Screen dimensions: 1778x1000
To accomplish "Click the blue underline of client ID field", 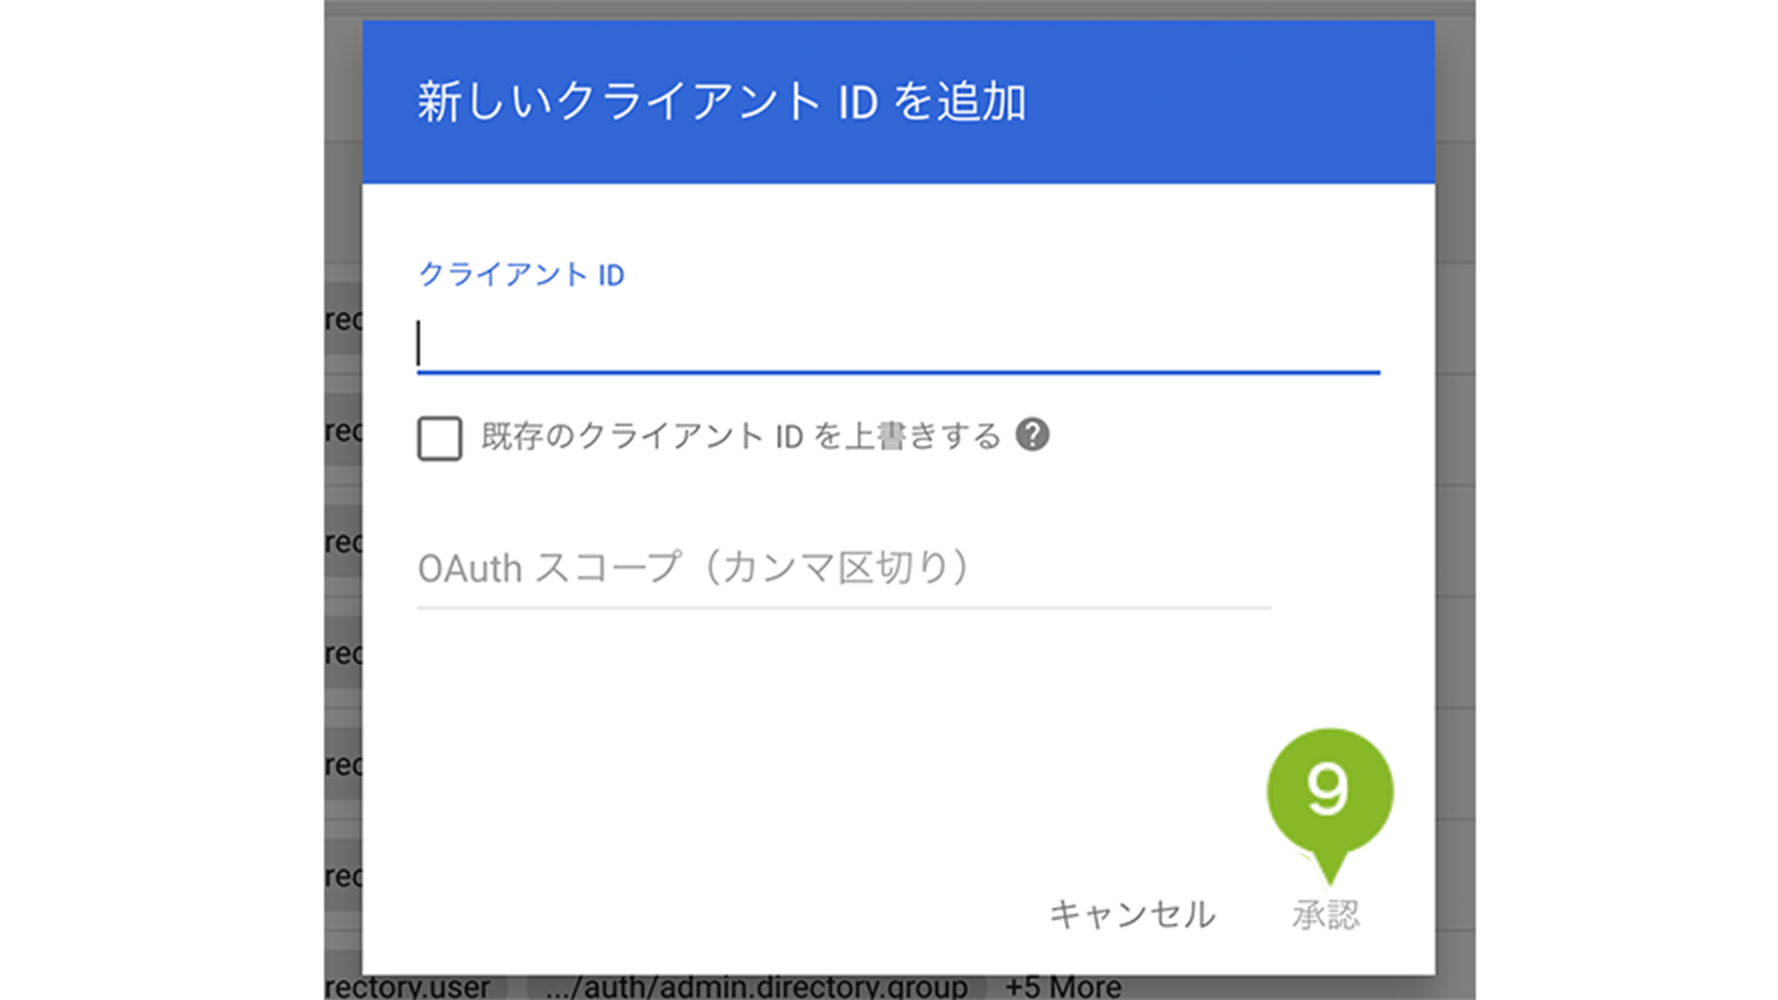I will [x=897, y=372].
